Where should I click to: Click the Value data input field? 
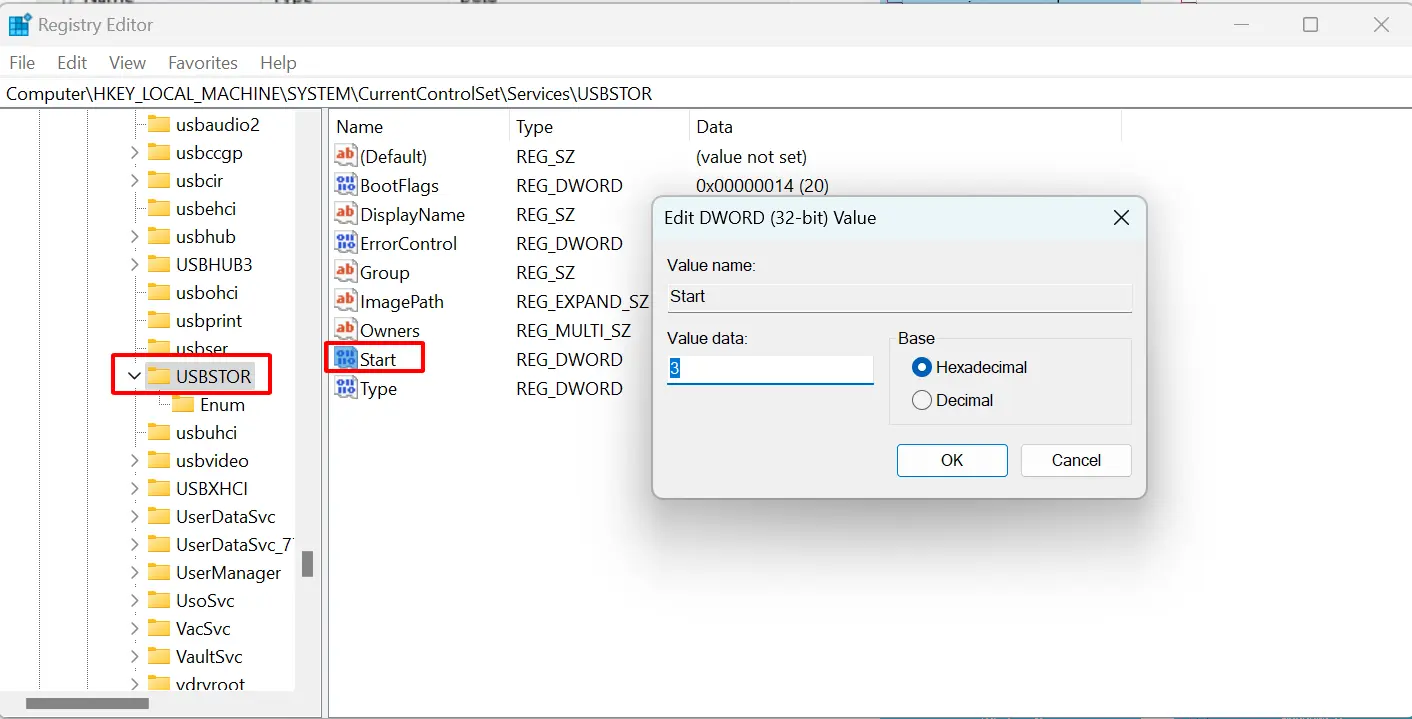click(770, 369)
